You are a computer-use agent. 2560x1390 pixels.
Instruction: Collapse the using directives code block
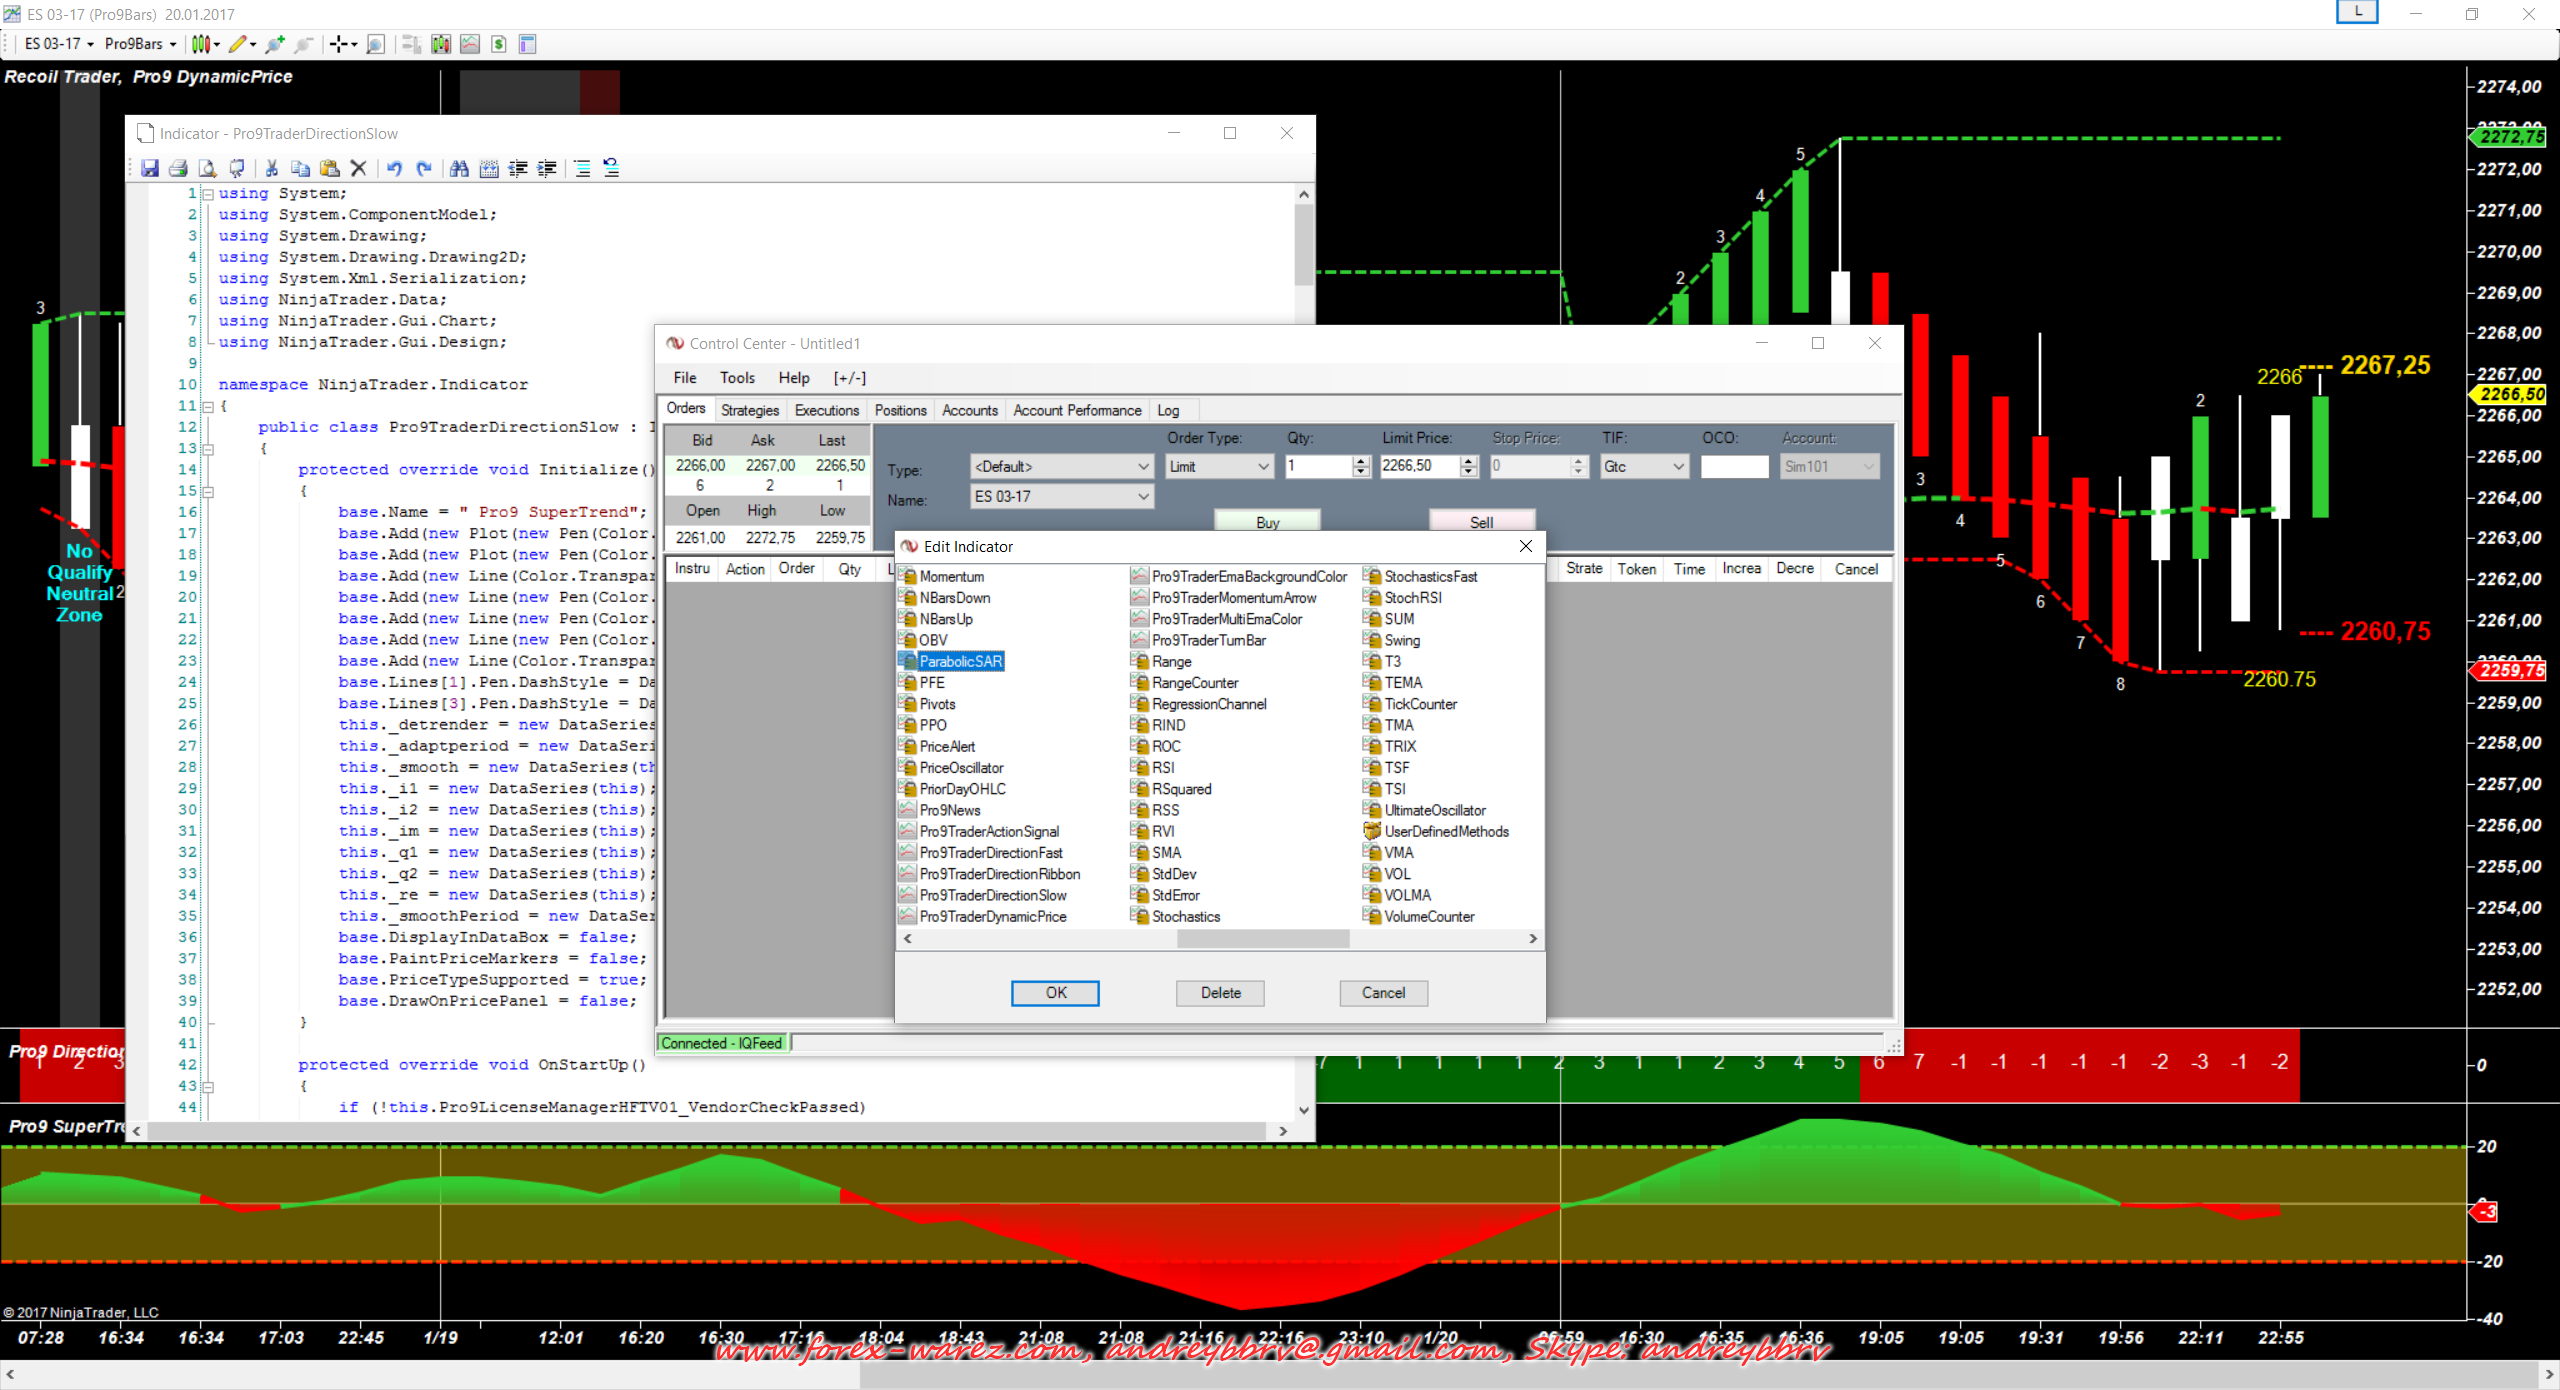click(x=208, y=194)
